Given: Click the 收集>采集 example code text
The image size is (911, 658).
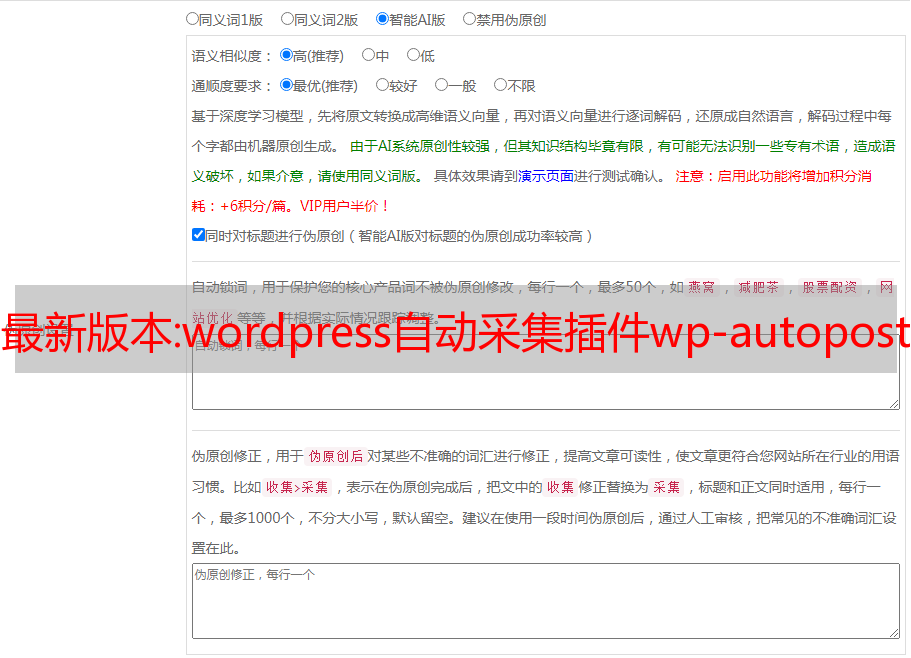Looking at the screenshot, I should 297,487.
